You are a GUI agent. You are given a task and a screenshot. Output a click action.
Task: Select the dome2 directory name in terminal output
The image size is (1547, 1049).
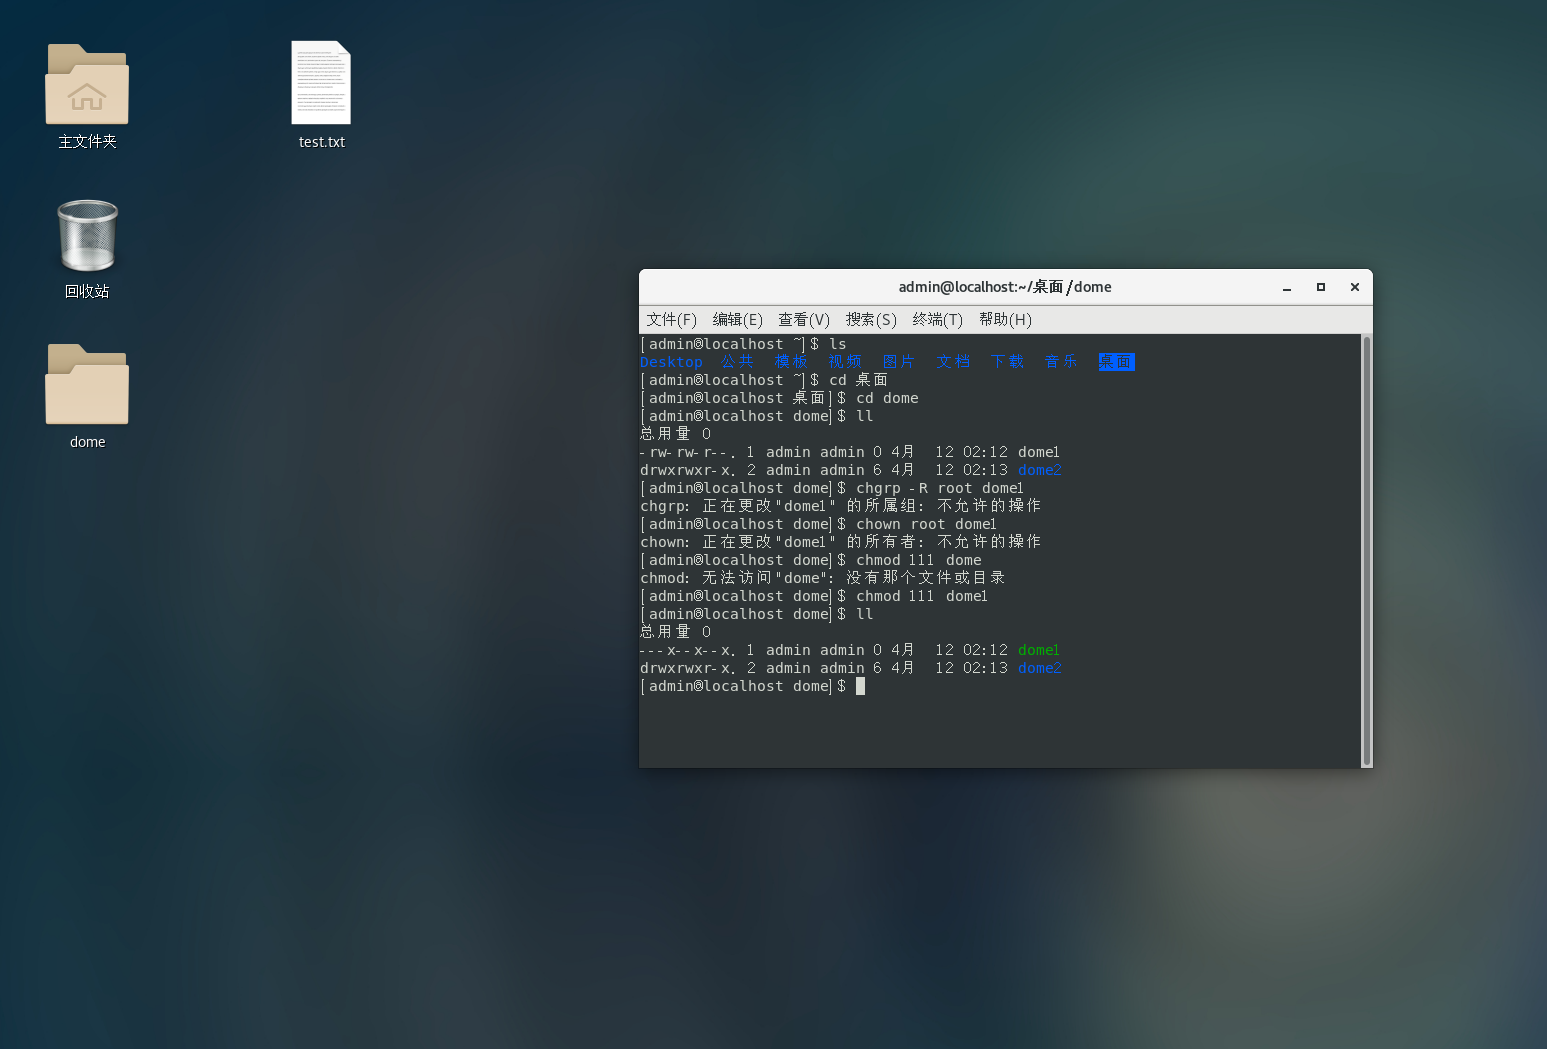pyautogui.click(x=1039, y=469)
